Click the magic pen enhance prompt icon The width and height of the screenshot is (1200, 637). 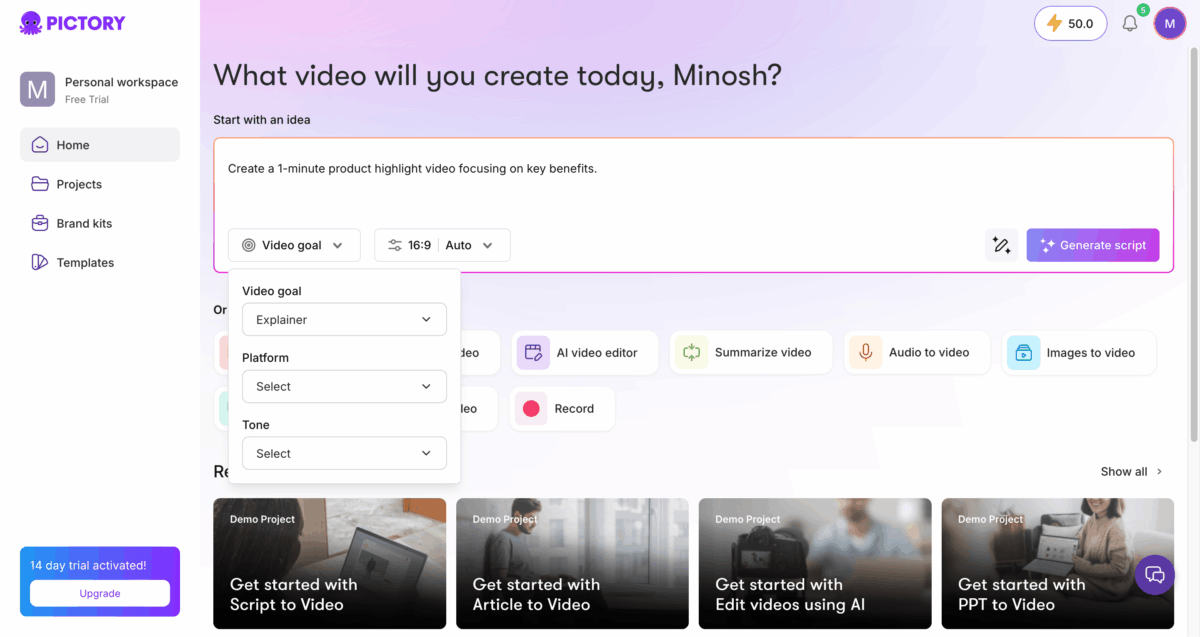click(x=1001, y=245)
